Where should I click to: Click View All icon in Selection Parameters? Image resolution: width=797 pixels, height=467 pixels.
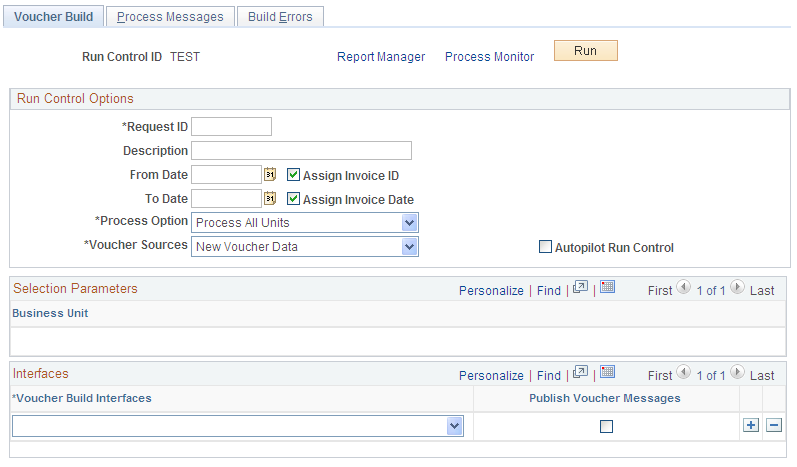coord(580,288)
